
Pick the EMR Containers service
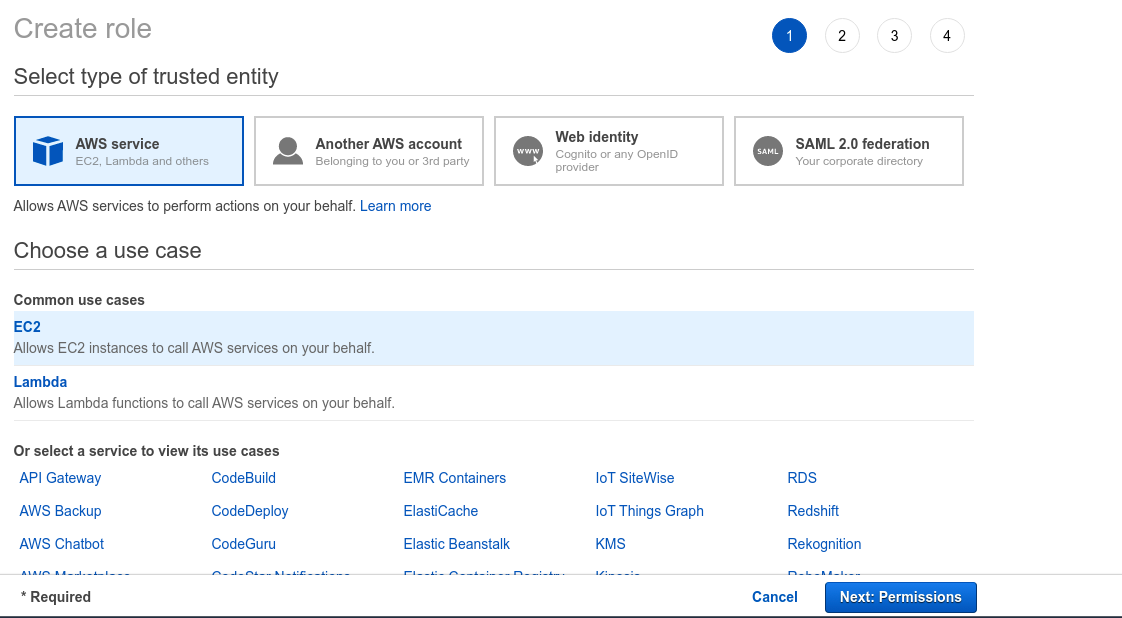(x=454, y=478)
